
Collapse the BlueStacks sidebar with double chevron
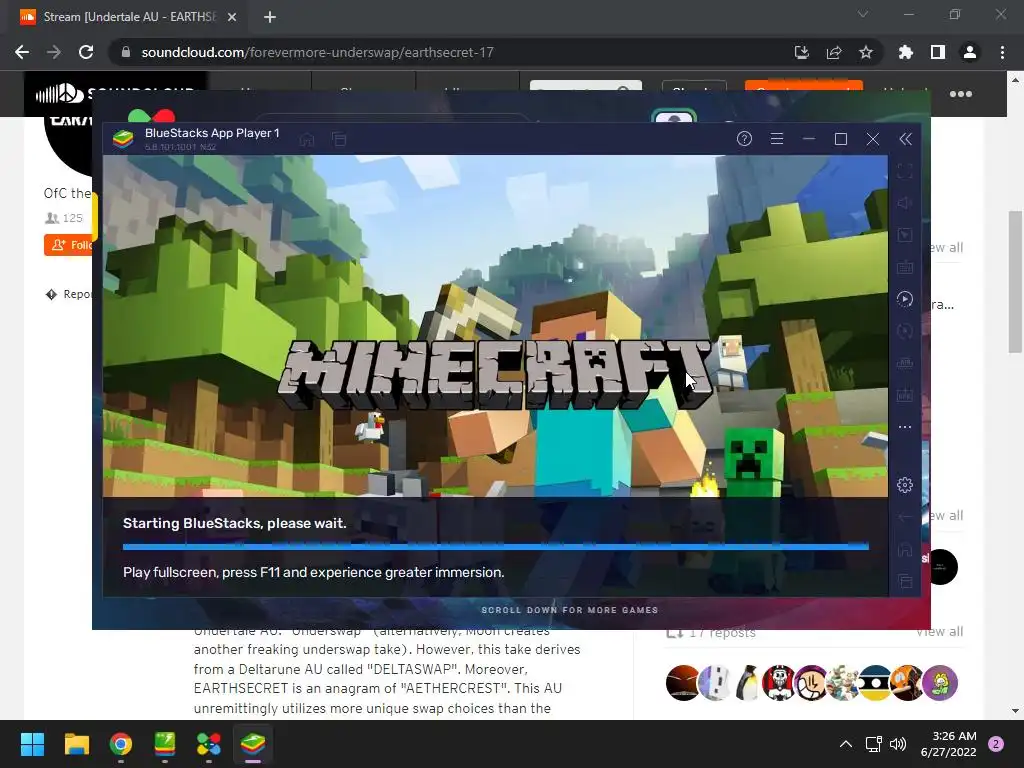click(905, 138)
